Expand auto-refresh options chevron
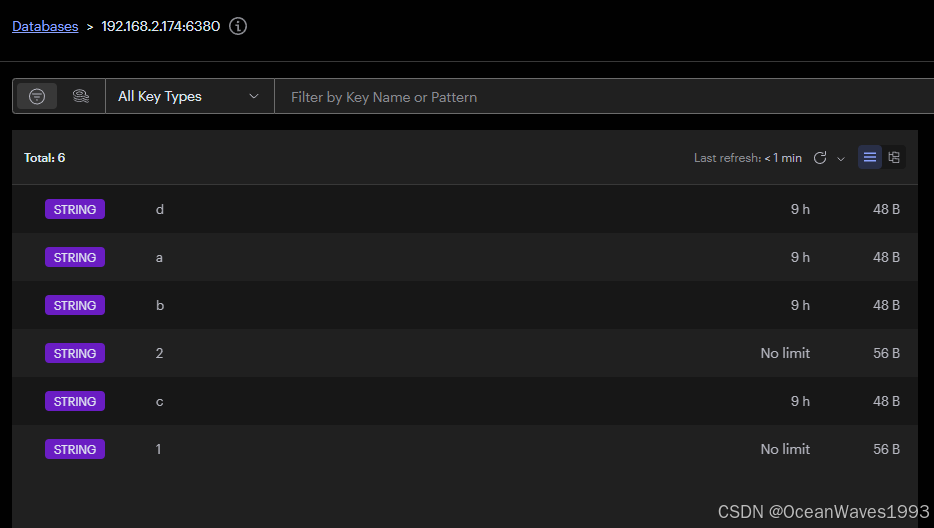Screen dimensions: 934x528 (841, 158)
